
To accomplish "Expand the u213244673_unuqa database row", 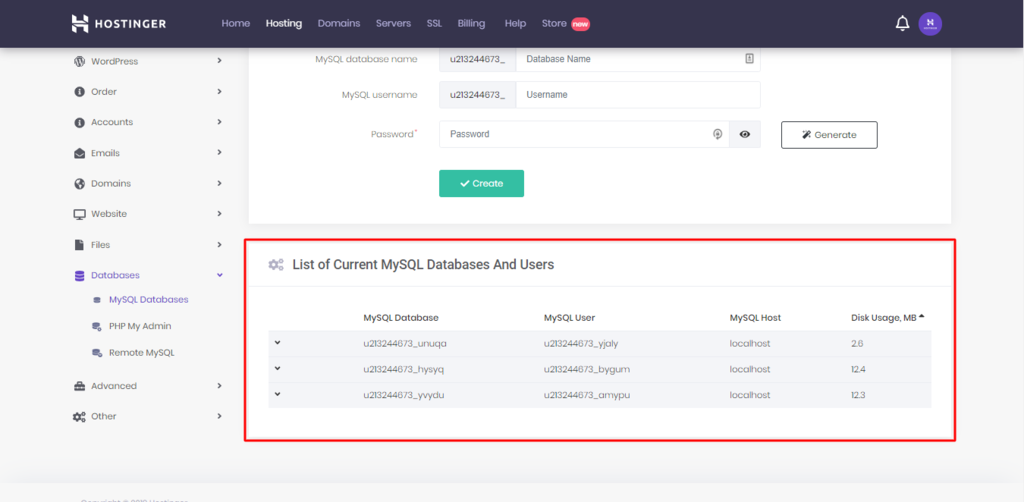I will coord(278,342).
